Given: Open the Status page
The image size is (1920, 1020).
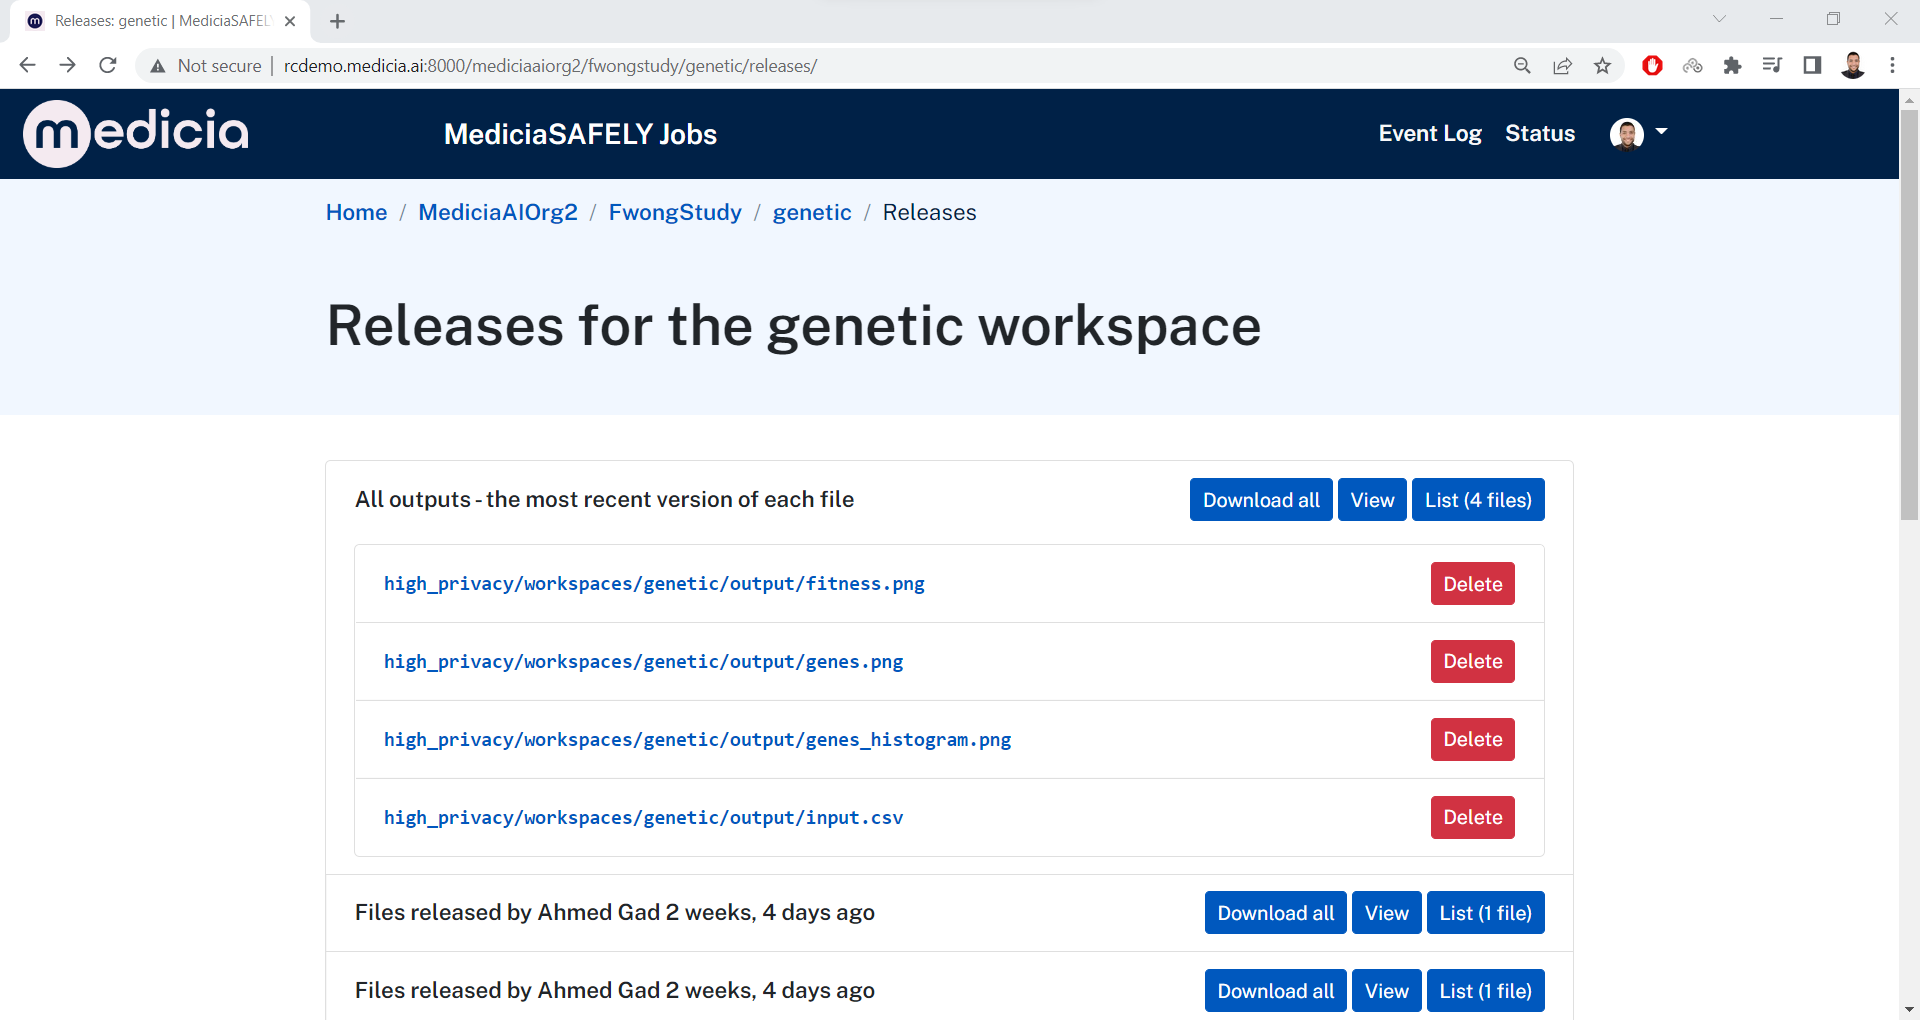Looking at the screenshot, I should [x=1539, y=133].
